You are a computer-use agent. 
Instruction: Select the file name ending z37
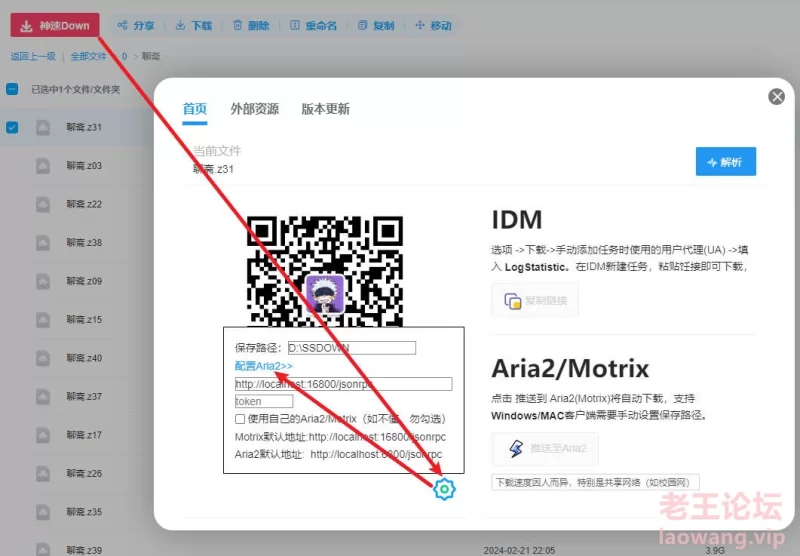84,396
